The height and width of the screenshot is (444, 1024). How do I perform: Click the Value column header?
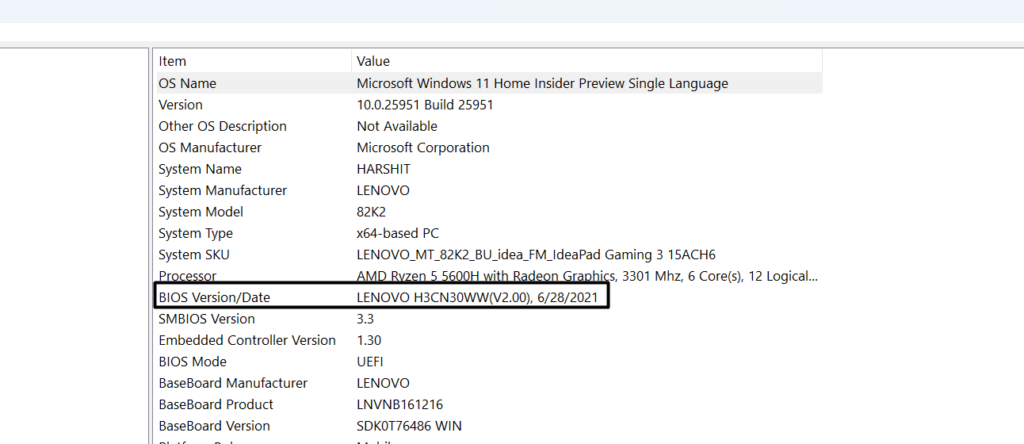(373, 62)
